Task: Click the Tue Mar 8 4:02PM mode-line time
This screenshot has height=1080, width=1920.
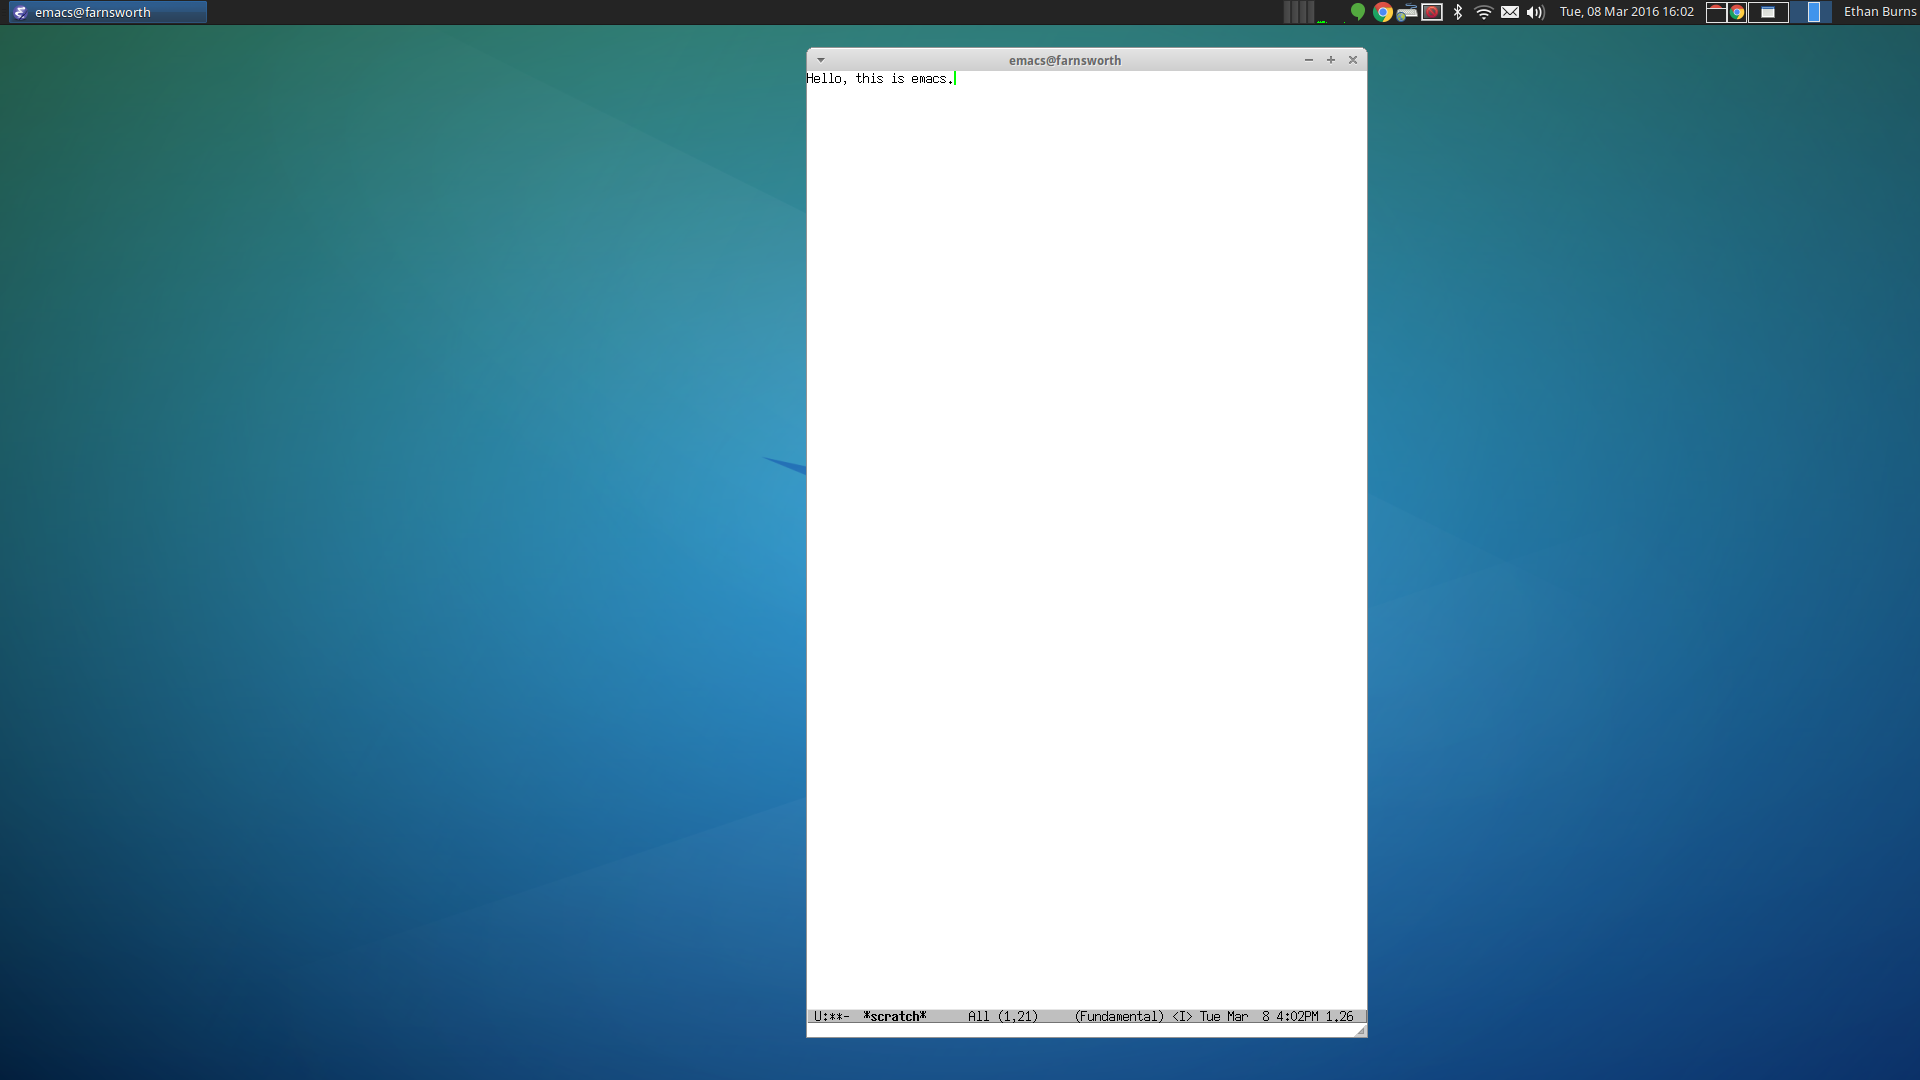Action: [x=1259, y=1016]
